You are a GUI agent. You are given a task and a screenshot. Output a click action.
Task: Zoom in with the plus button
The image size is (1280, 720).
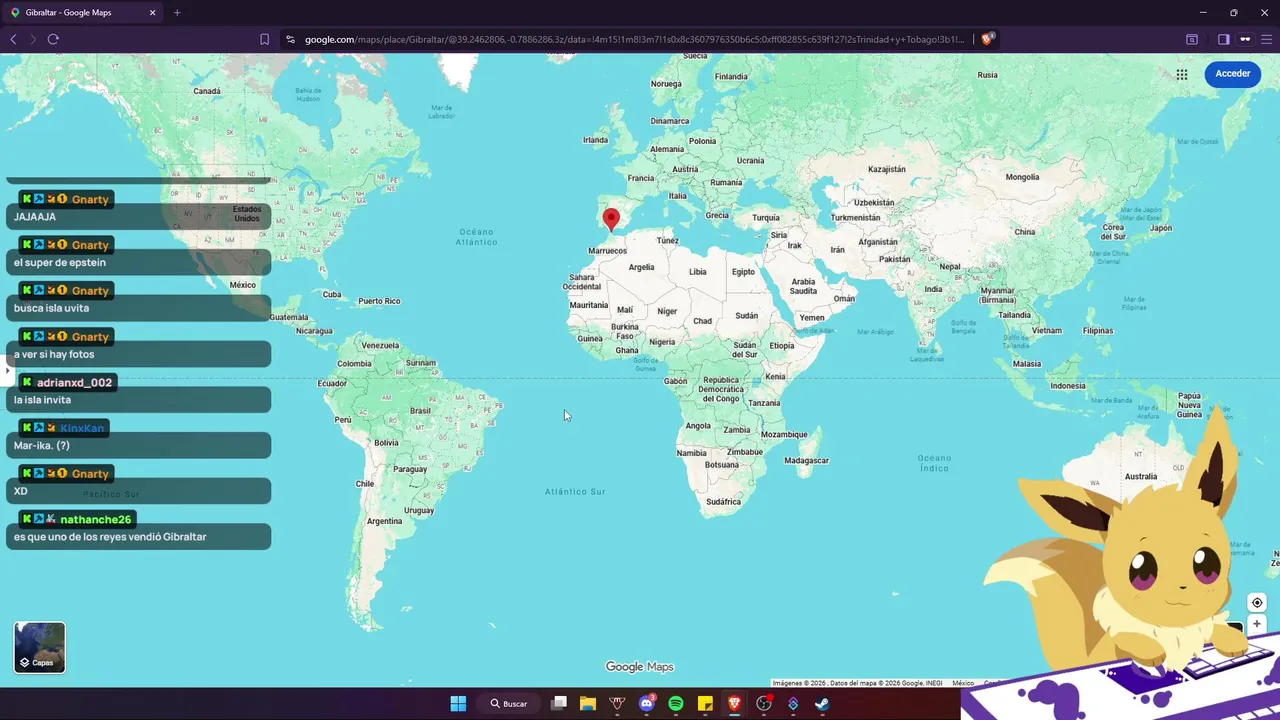(1257, 624)
